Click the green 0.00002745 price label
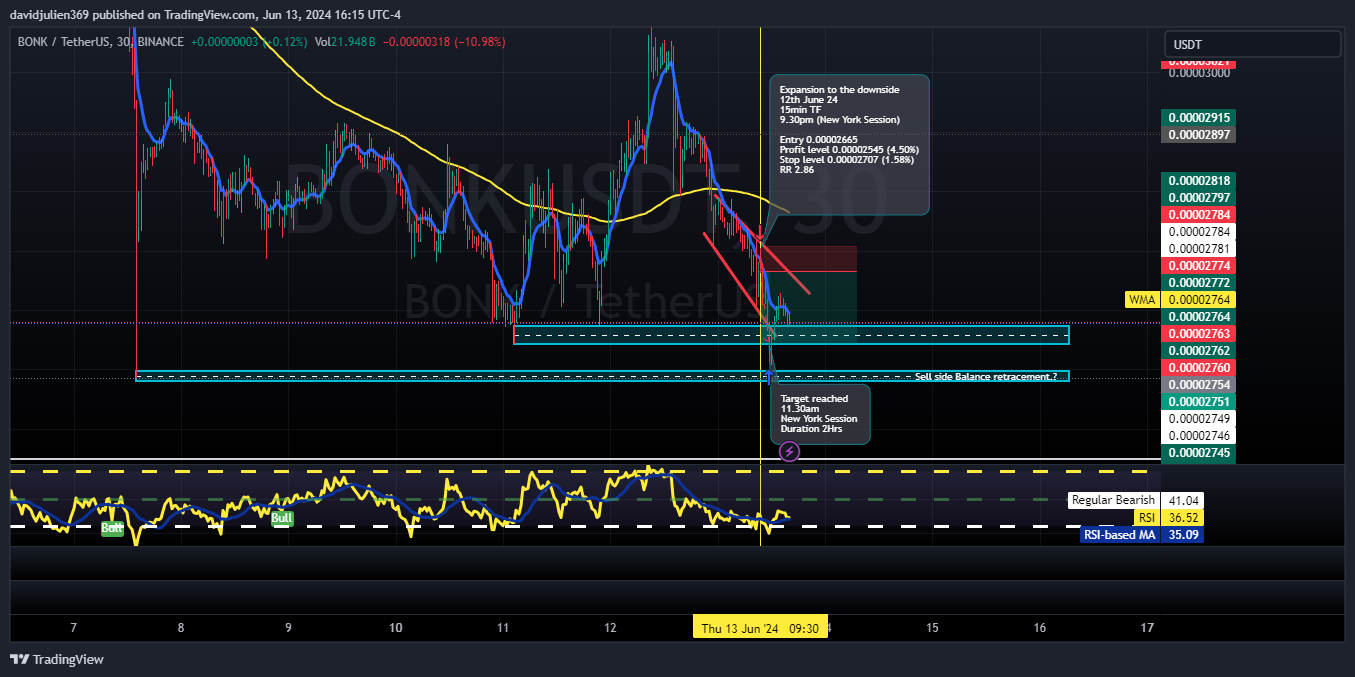Image resolution: width=1355 pixels, height=677 pixels. click(1199, 453)
